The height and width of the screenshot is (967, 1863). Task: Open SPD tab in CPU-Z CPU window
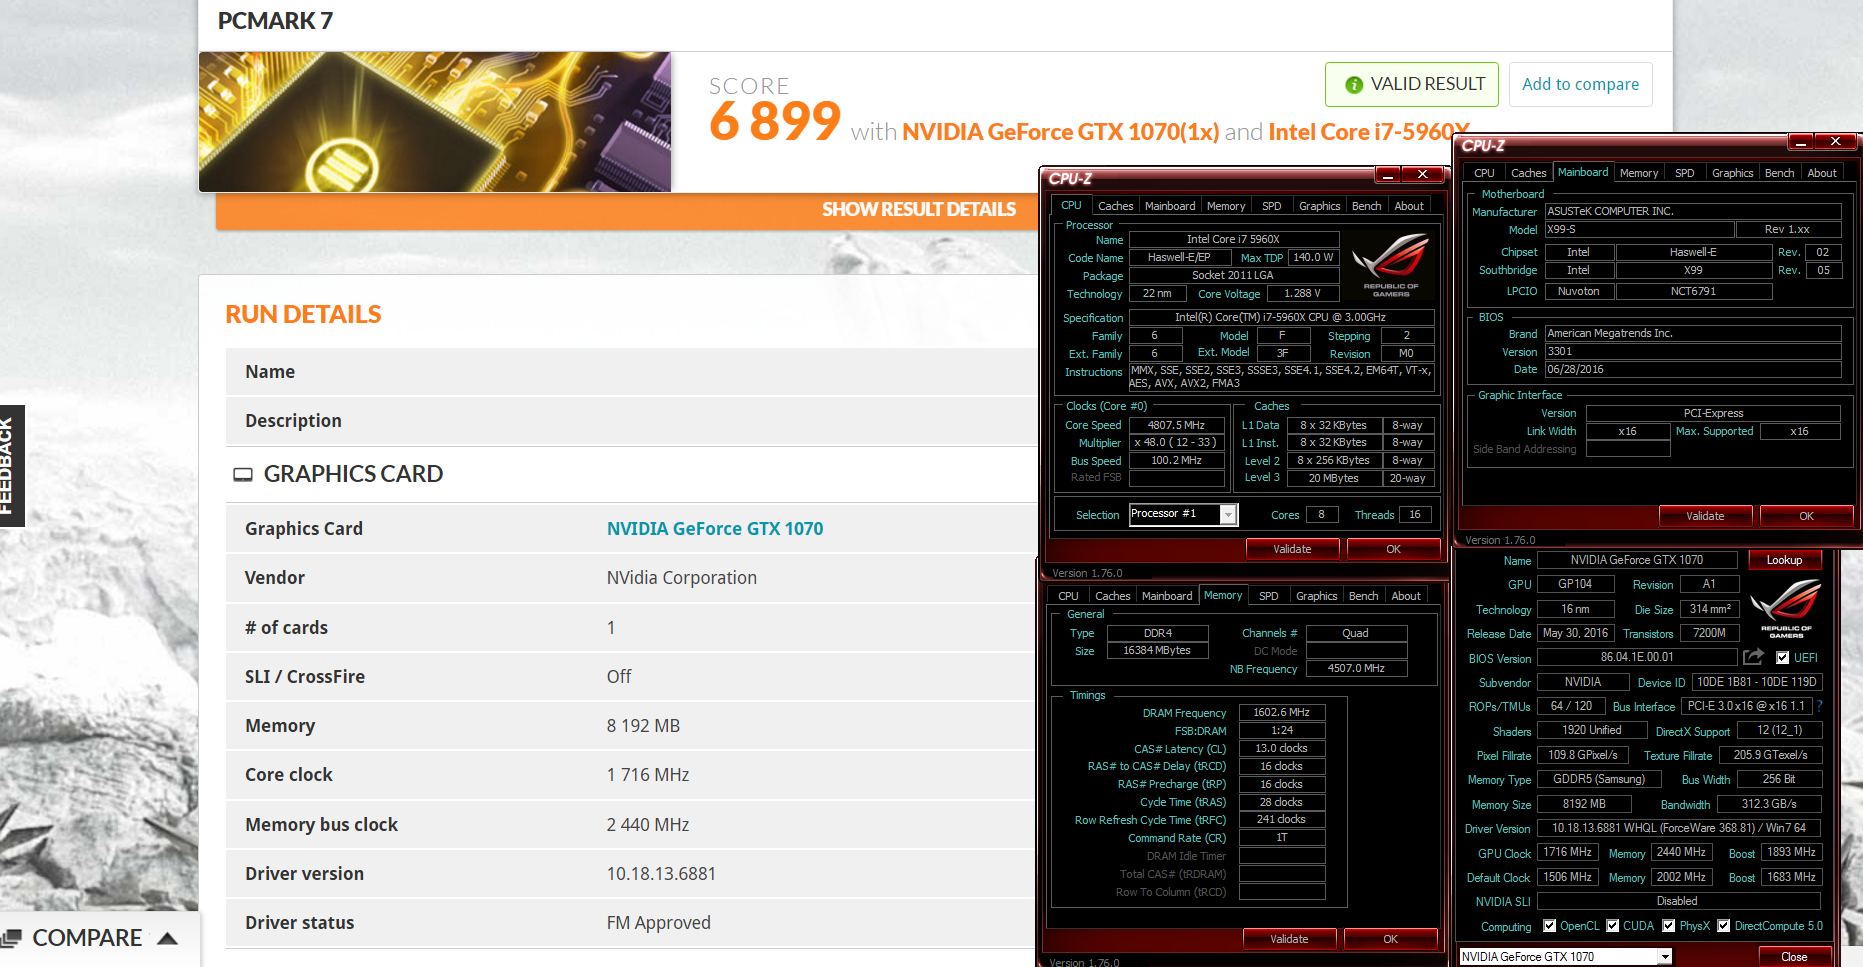click(1271, 206)
